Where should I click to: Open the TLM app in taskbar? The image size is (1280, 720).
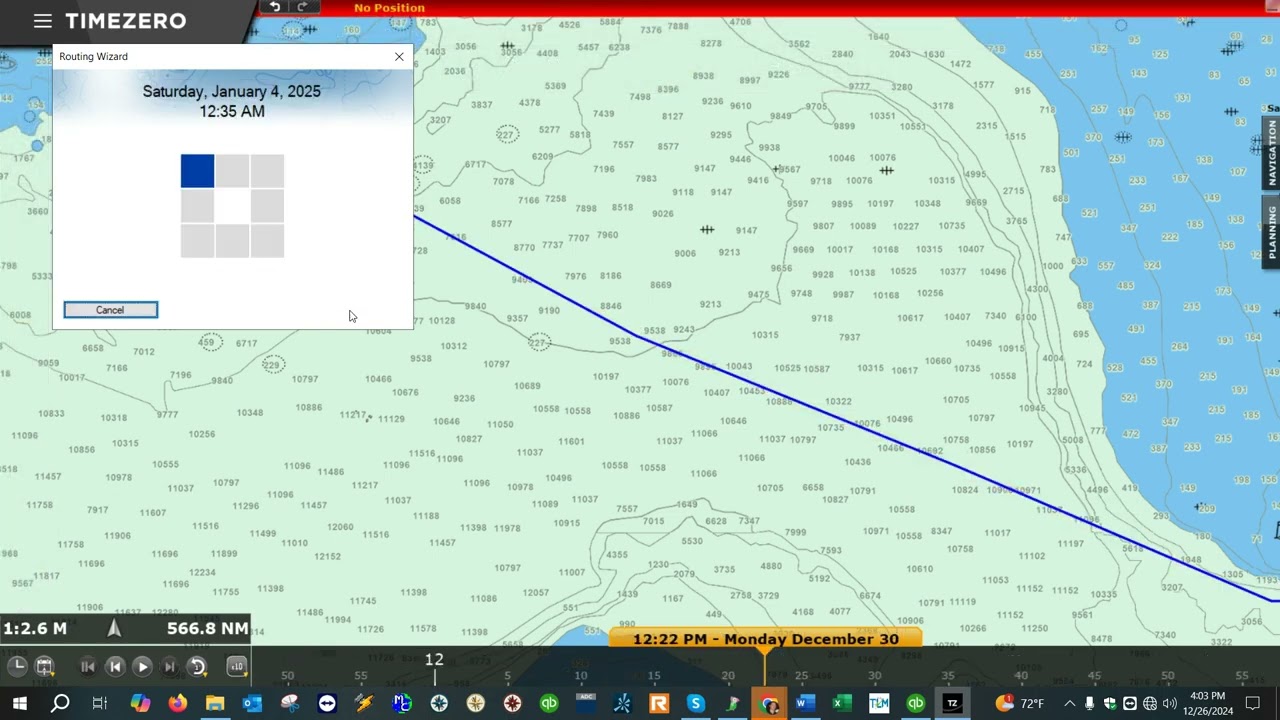coord(879,704)
